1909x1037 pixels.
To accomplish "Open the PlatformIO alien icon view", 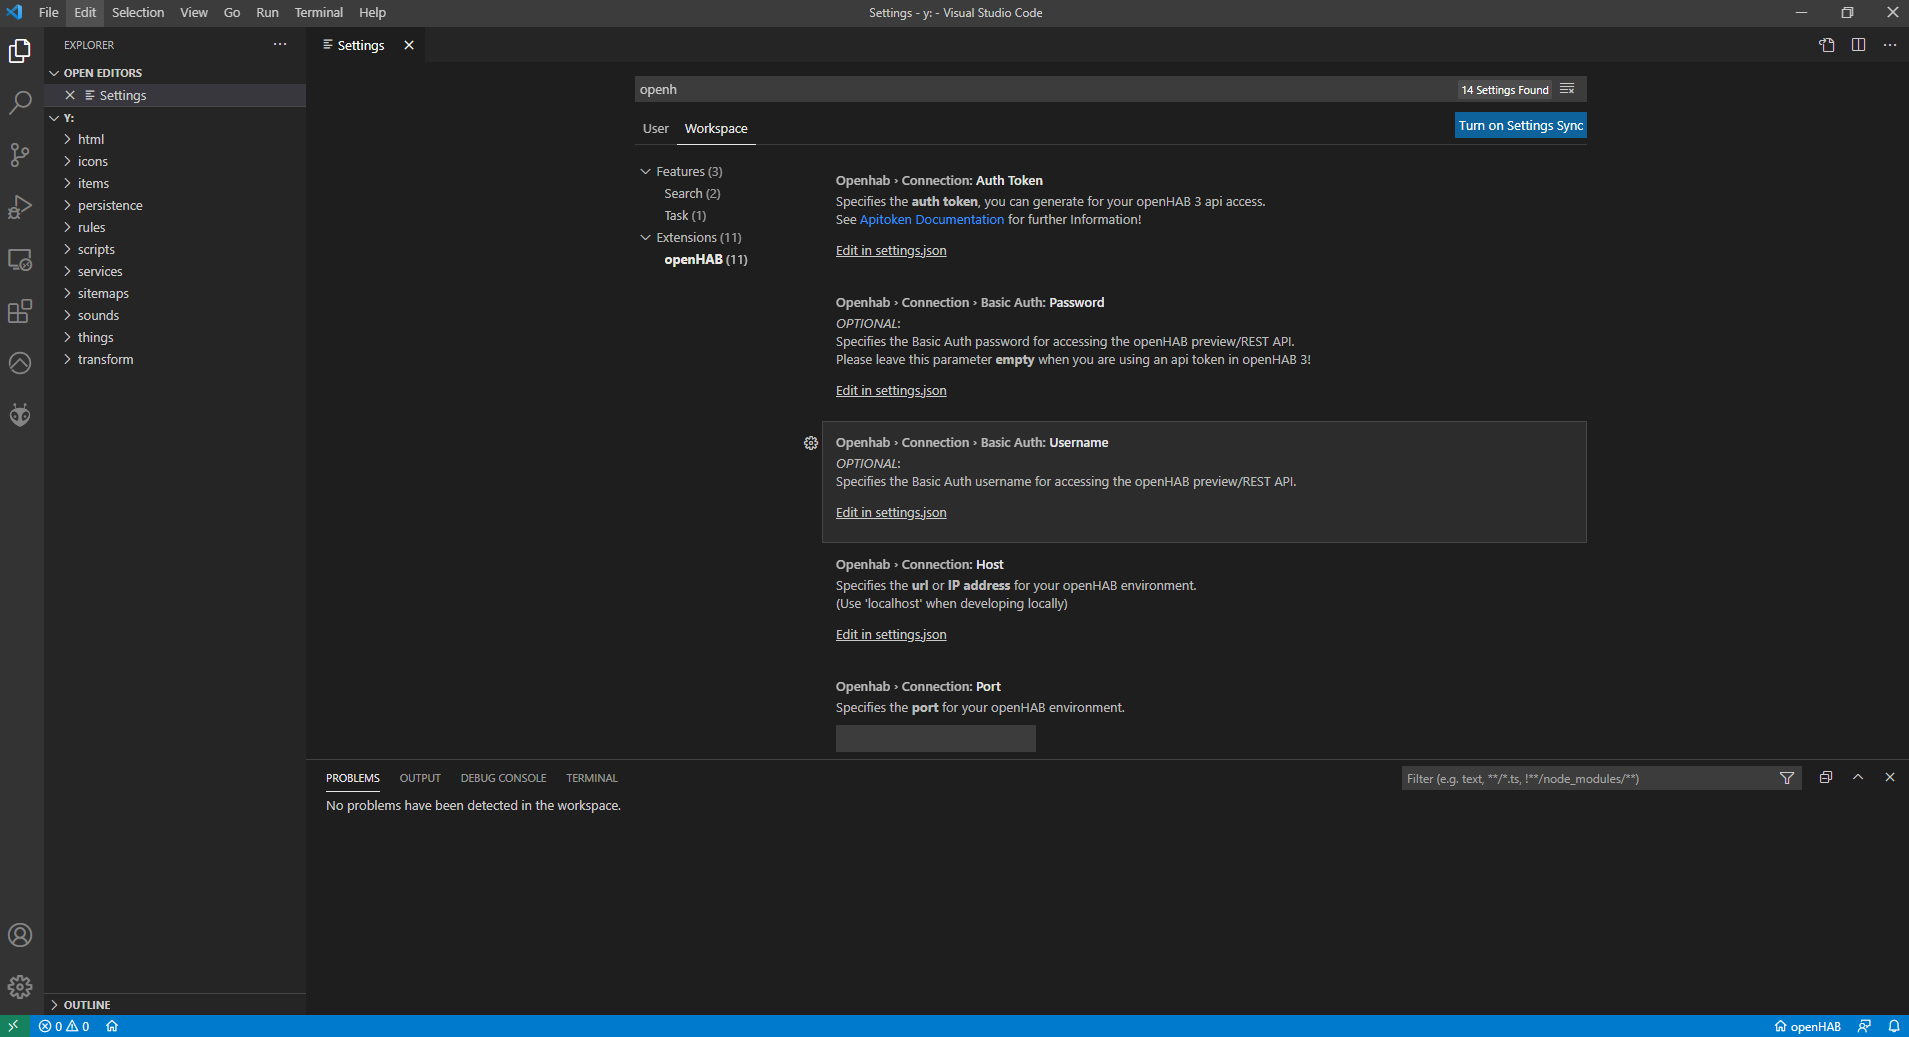I will 20,415.
